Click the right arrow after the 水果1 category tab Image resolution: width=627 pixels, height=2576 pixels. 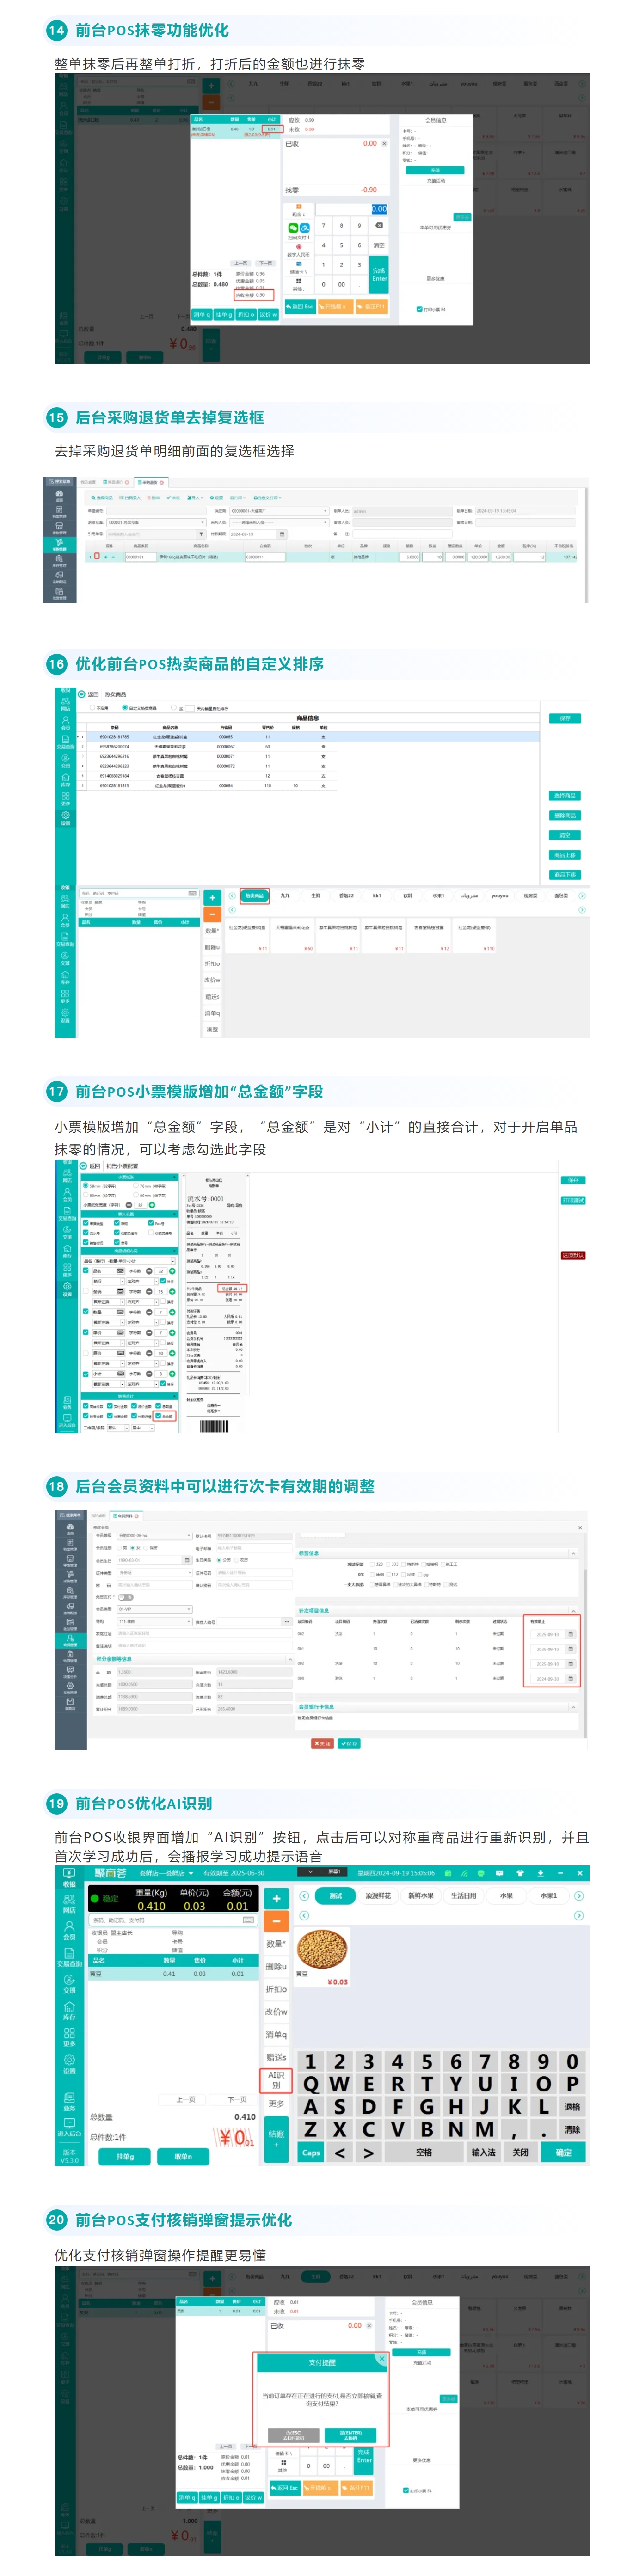579,1896
